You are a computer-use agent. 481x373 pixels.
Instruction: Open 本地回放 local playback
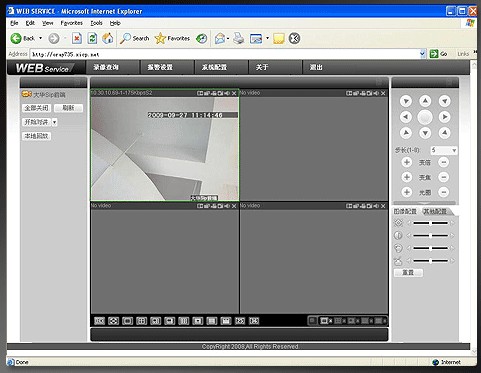coord(37,136)
